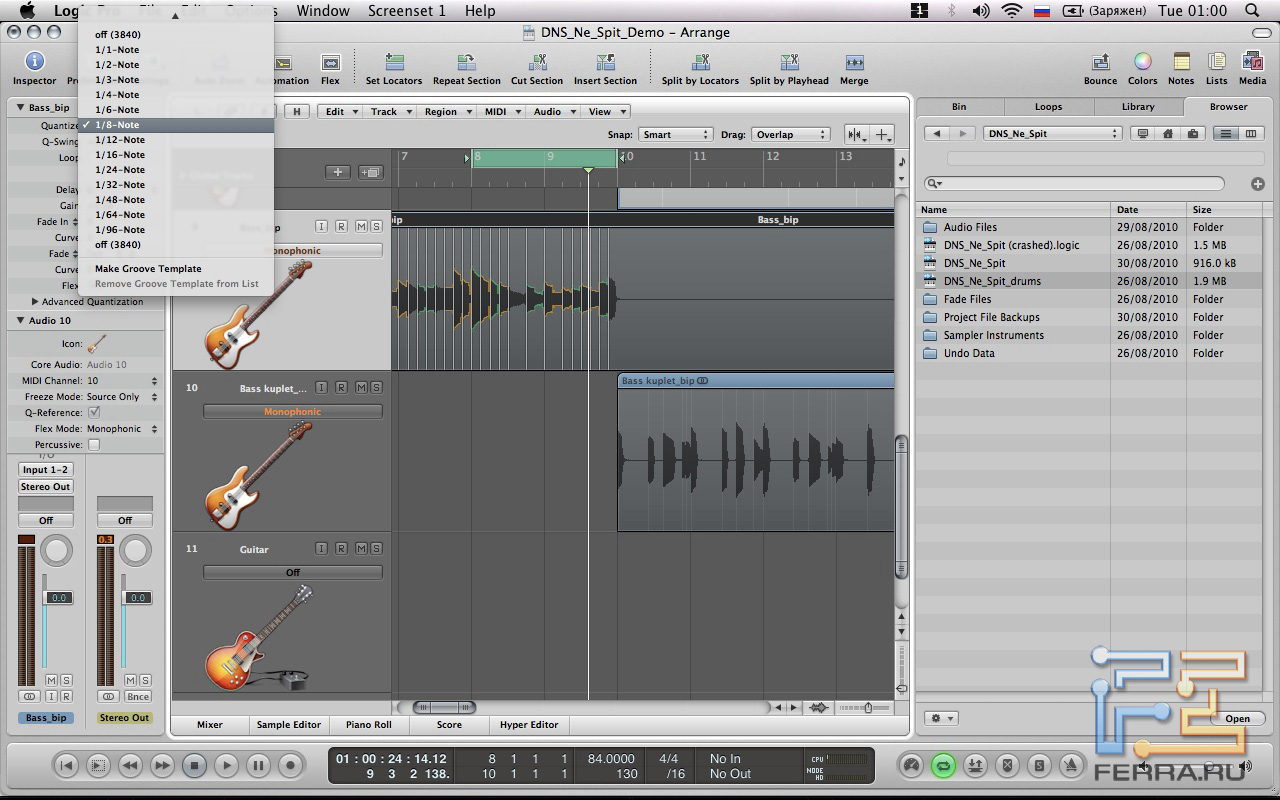
Task: Select 1/16-Note in quantize menu
Action: pos(120,155)
